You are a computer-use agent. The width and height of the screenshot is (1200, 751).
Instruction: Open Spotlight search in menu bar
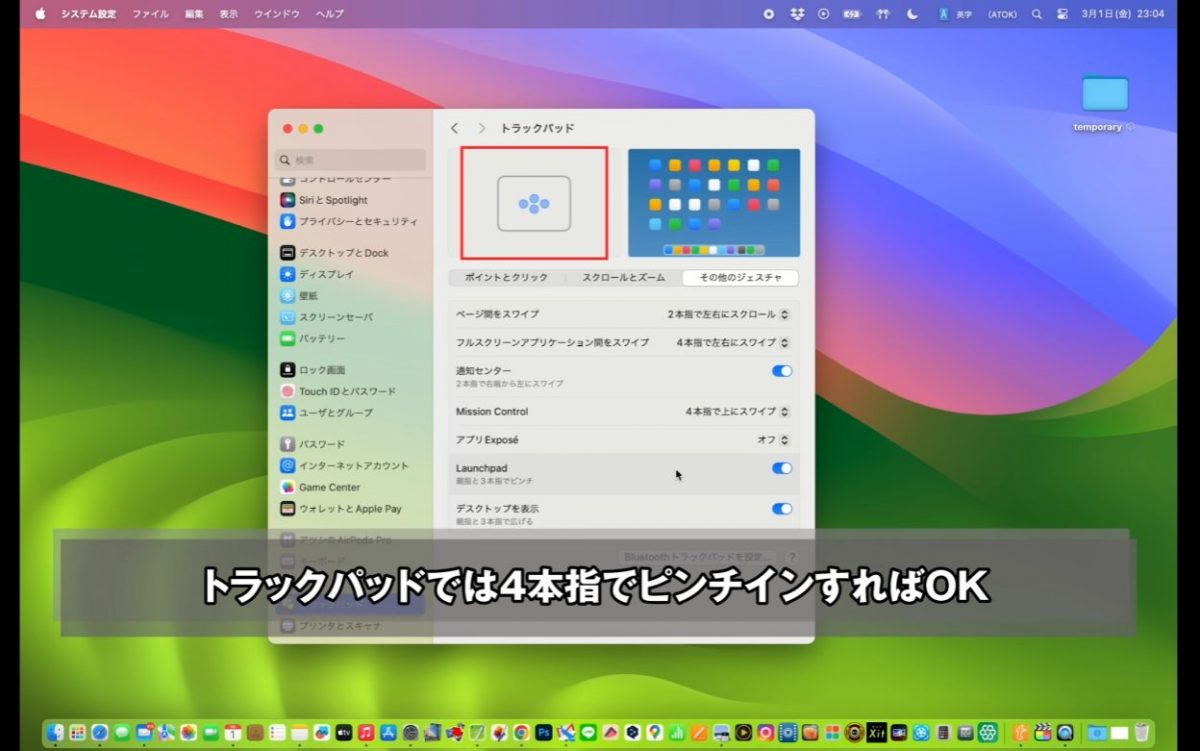1037,14
